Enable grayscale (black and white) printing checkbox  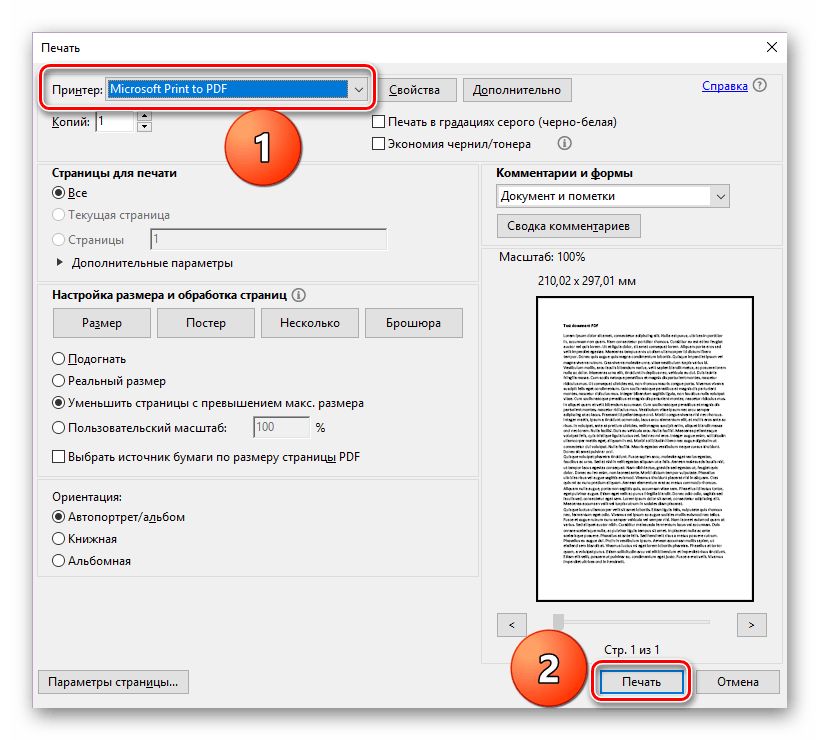tap(378, 122)
